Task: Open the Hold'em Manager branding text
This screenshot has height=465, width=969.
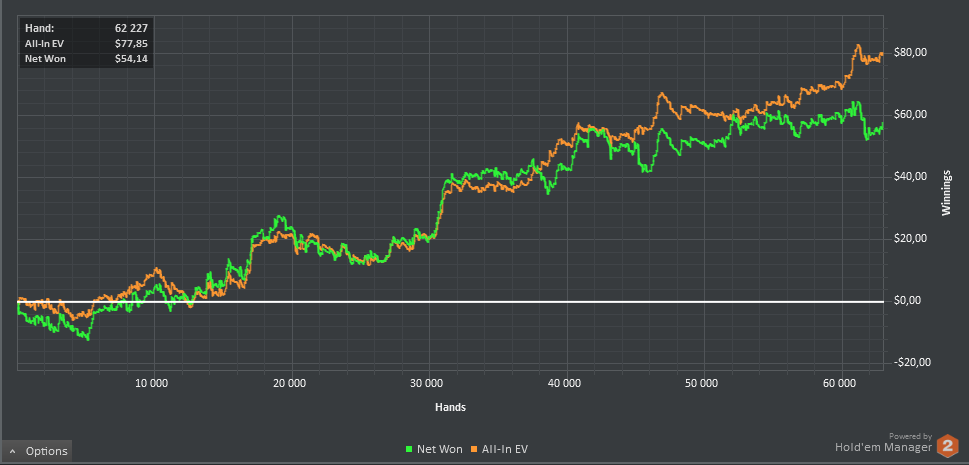Action: tap(884, 447)
